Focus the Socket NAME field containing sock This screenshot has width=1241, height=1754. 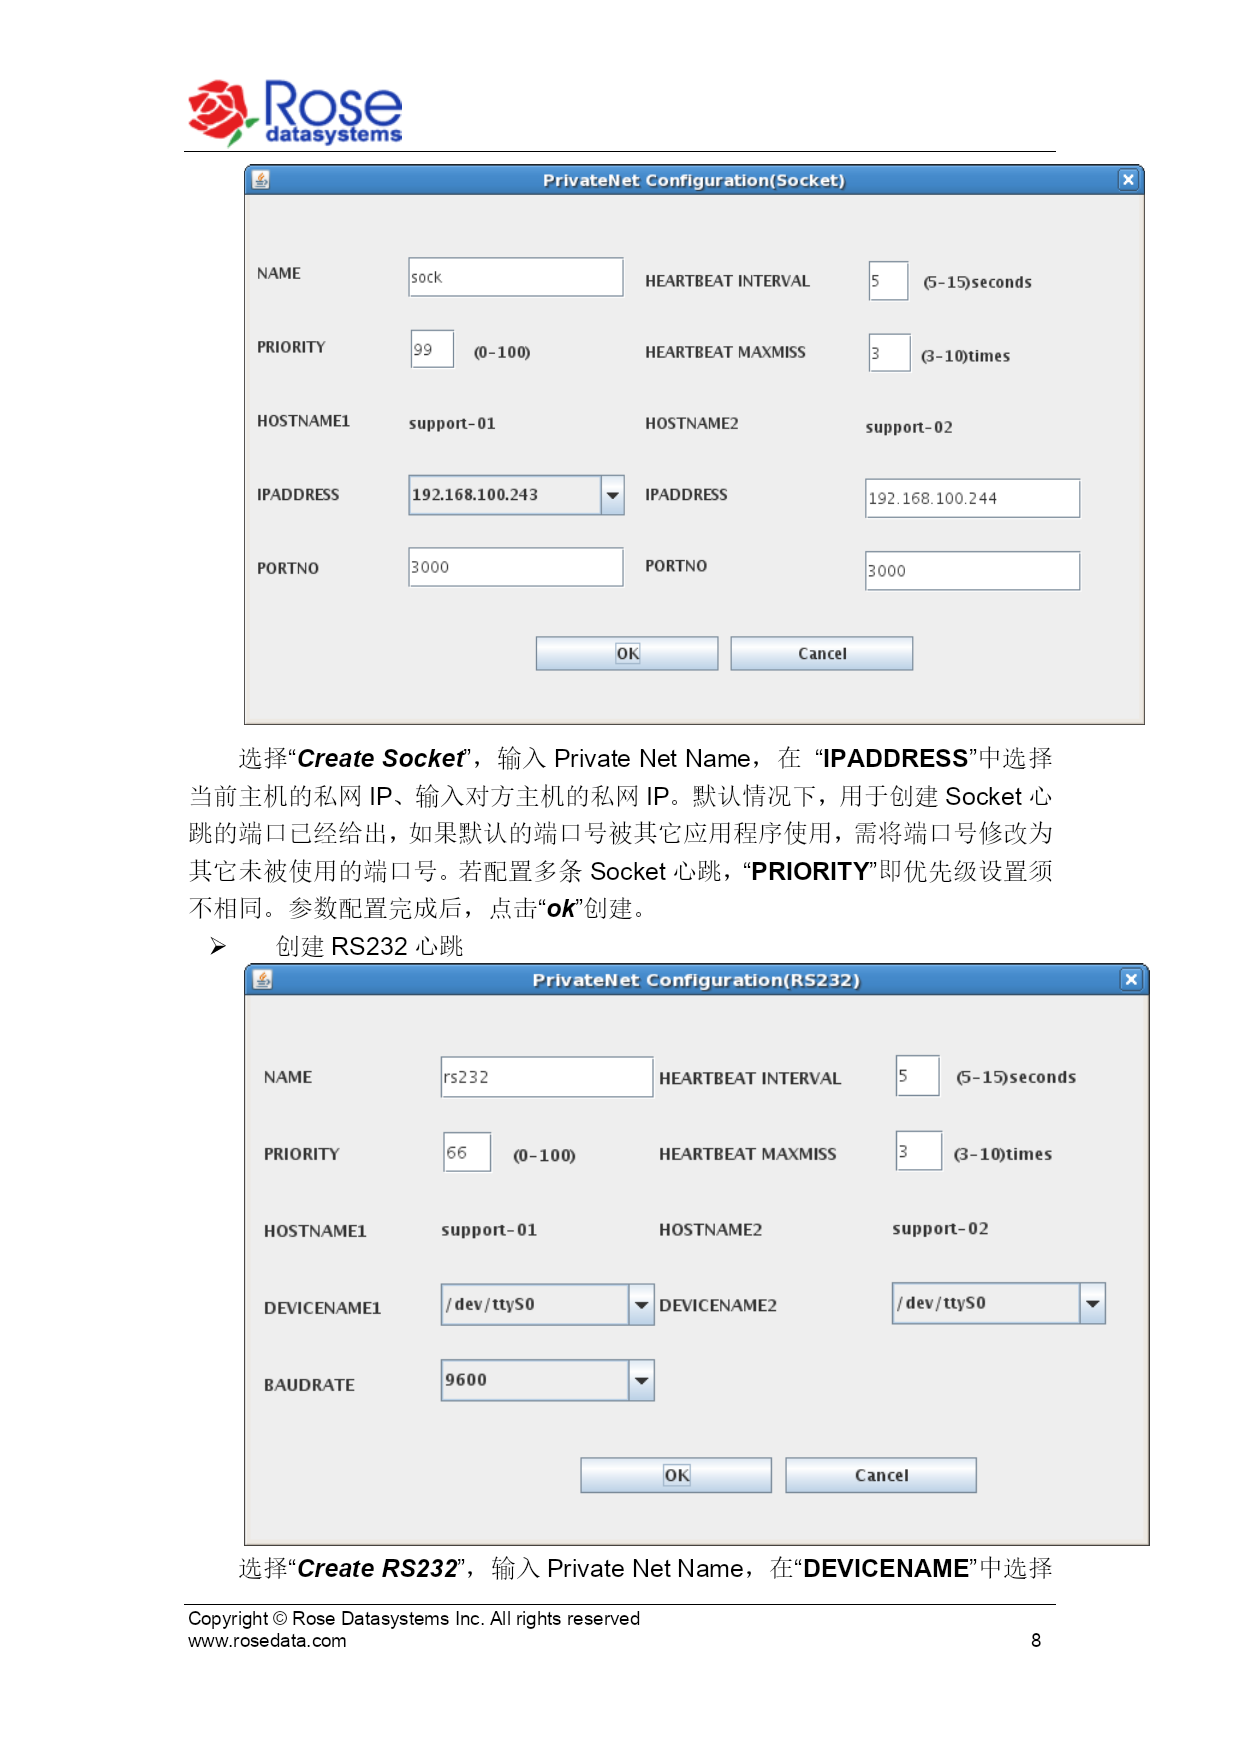516,277
